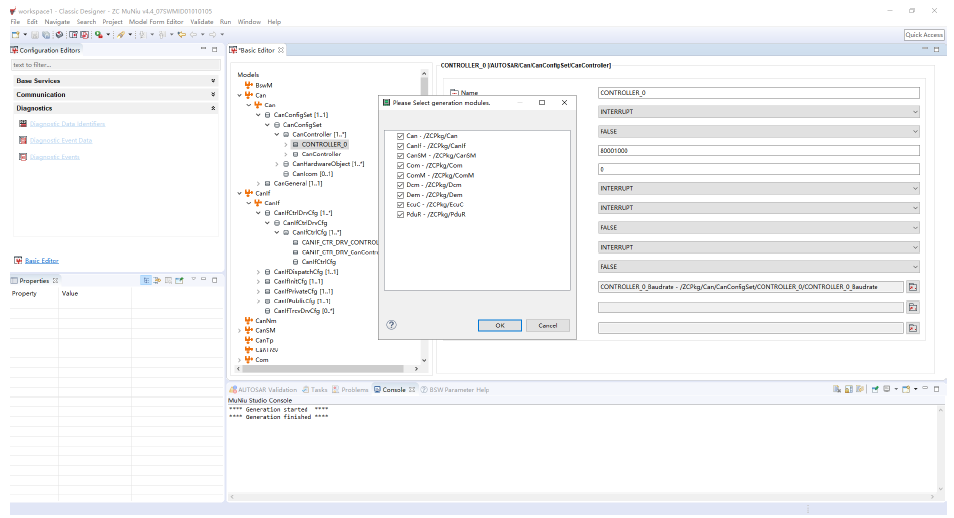Click the red-dot window generate icon in toolbar
This screenshot has width=954, height=518.
click(73, 35)
